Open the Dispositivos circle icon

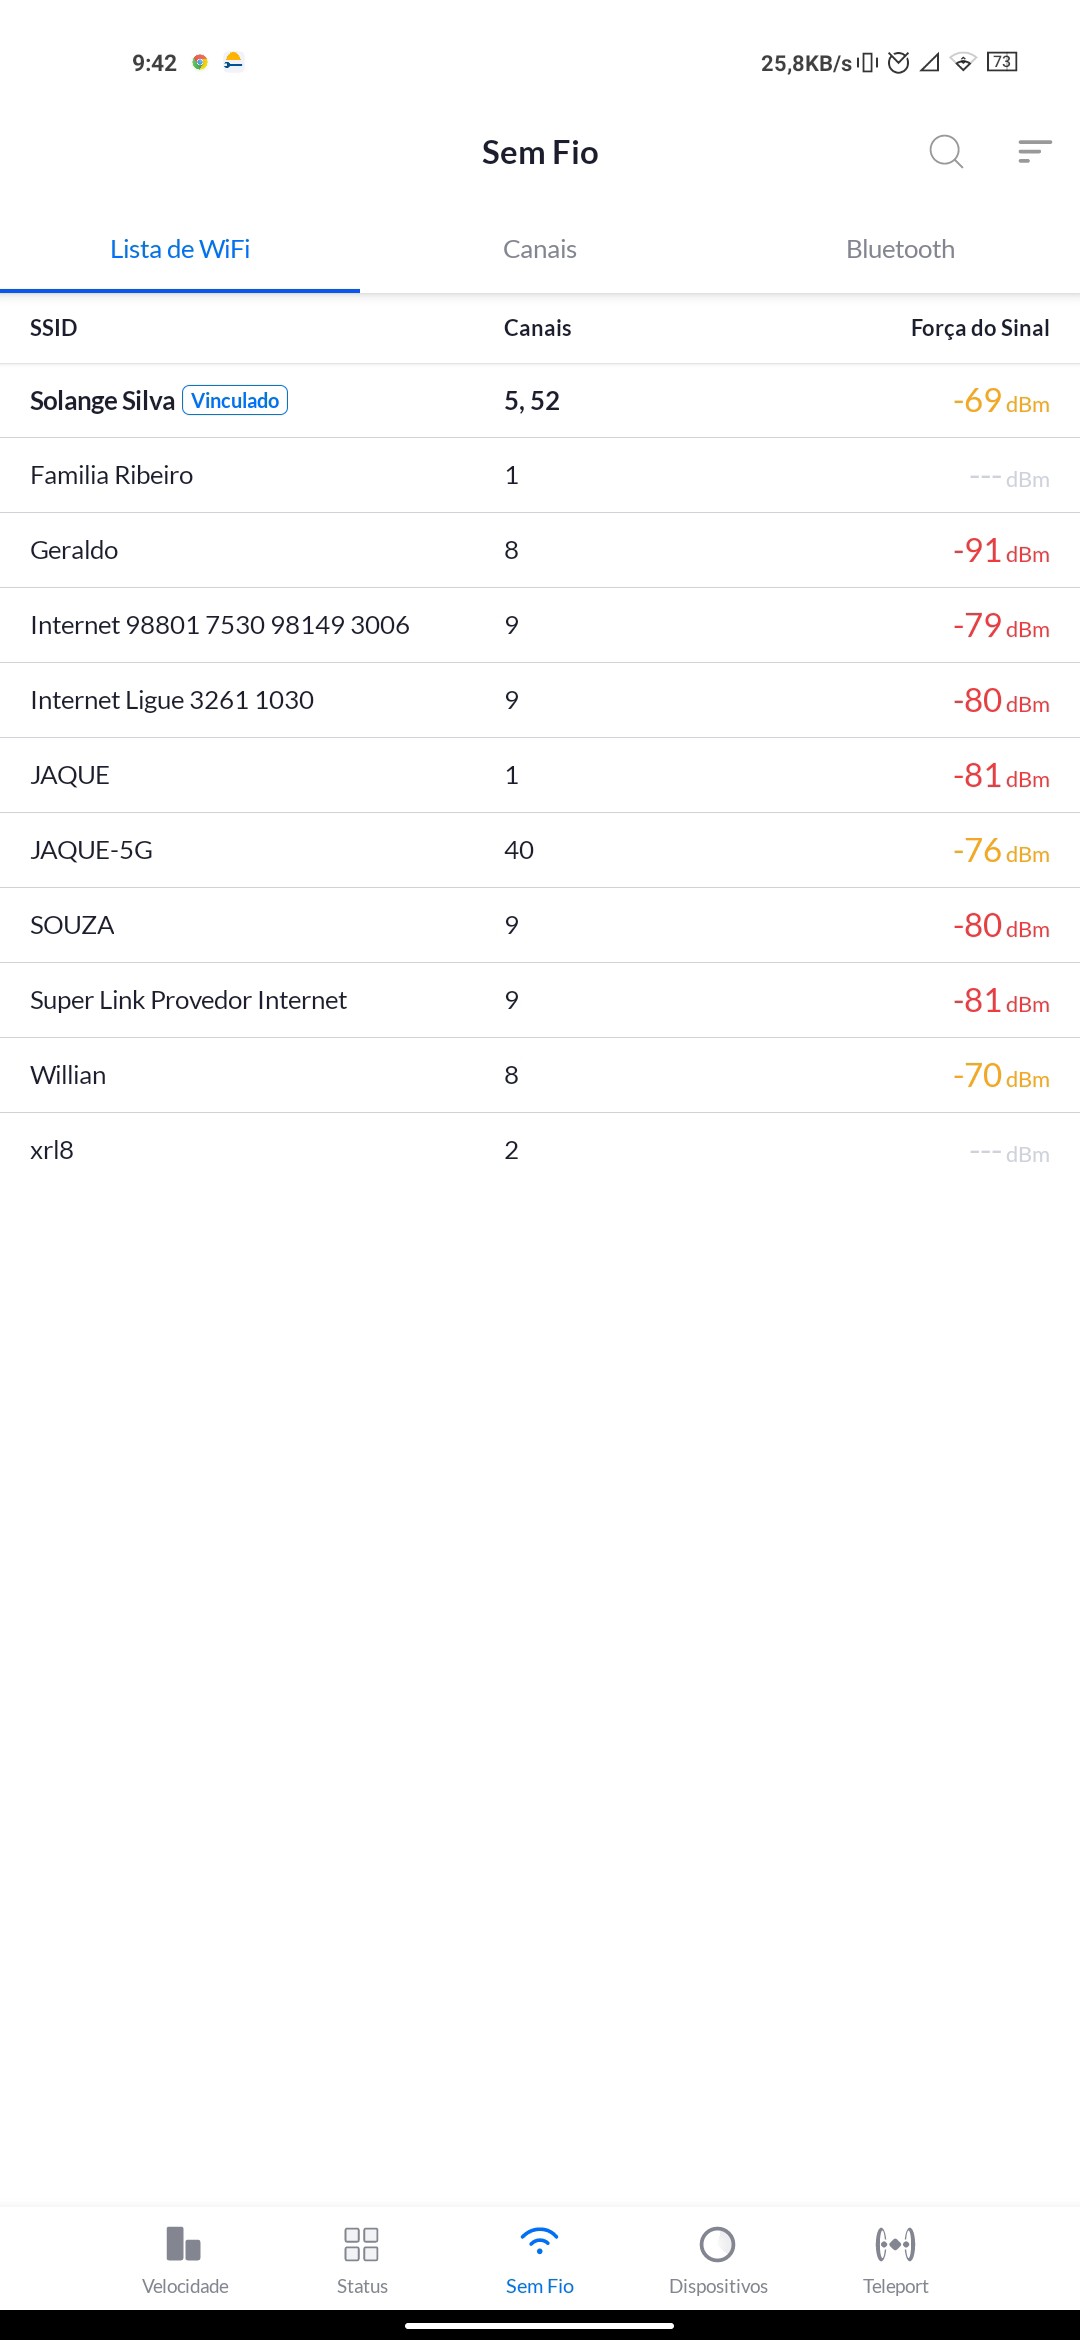718,2244
